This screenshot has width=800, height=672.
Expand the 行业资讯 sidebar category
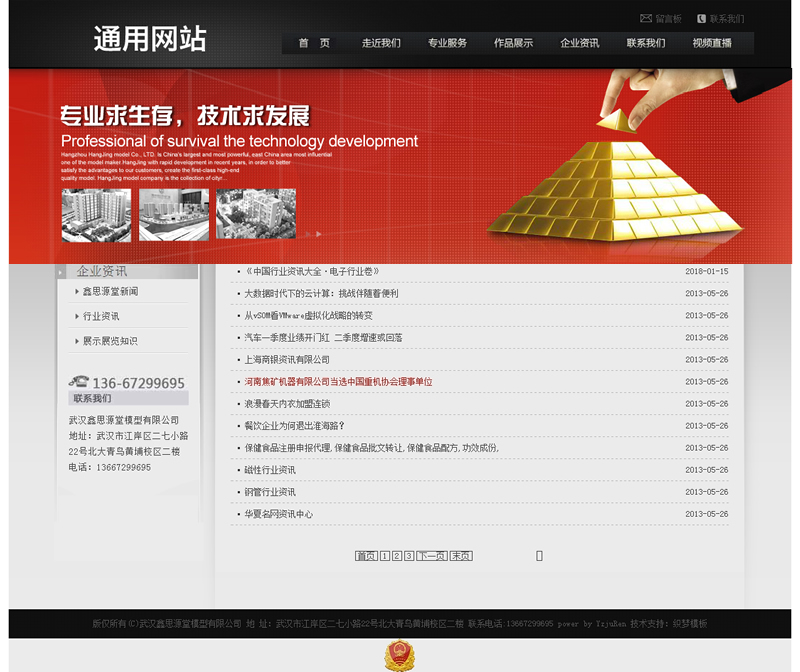(101, 316)
